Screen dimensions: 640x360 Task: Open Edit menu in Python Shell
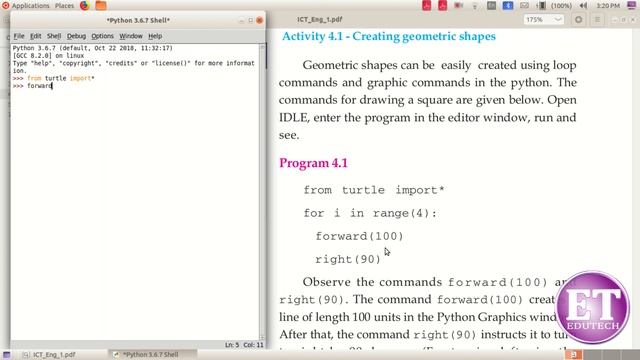click(36, 36)
